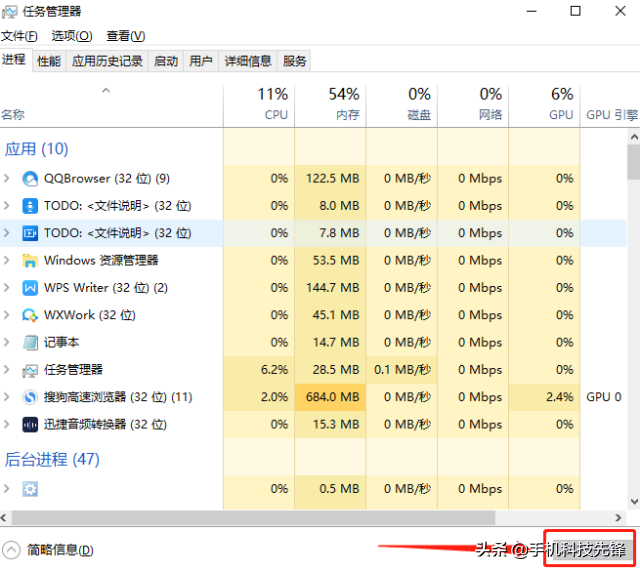This screenshot has width=640, height=572.
Task: Click the Windows 资源管理器 folder icon
Action: 30,260
